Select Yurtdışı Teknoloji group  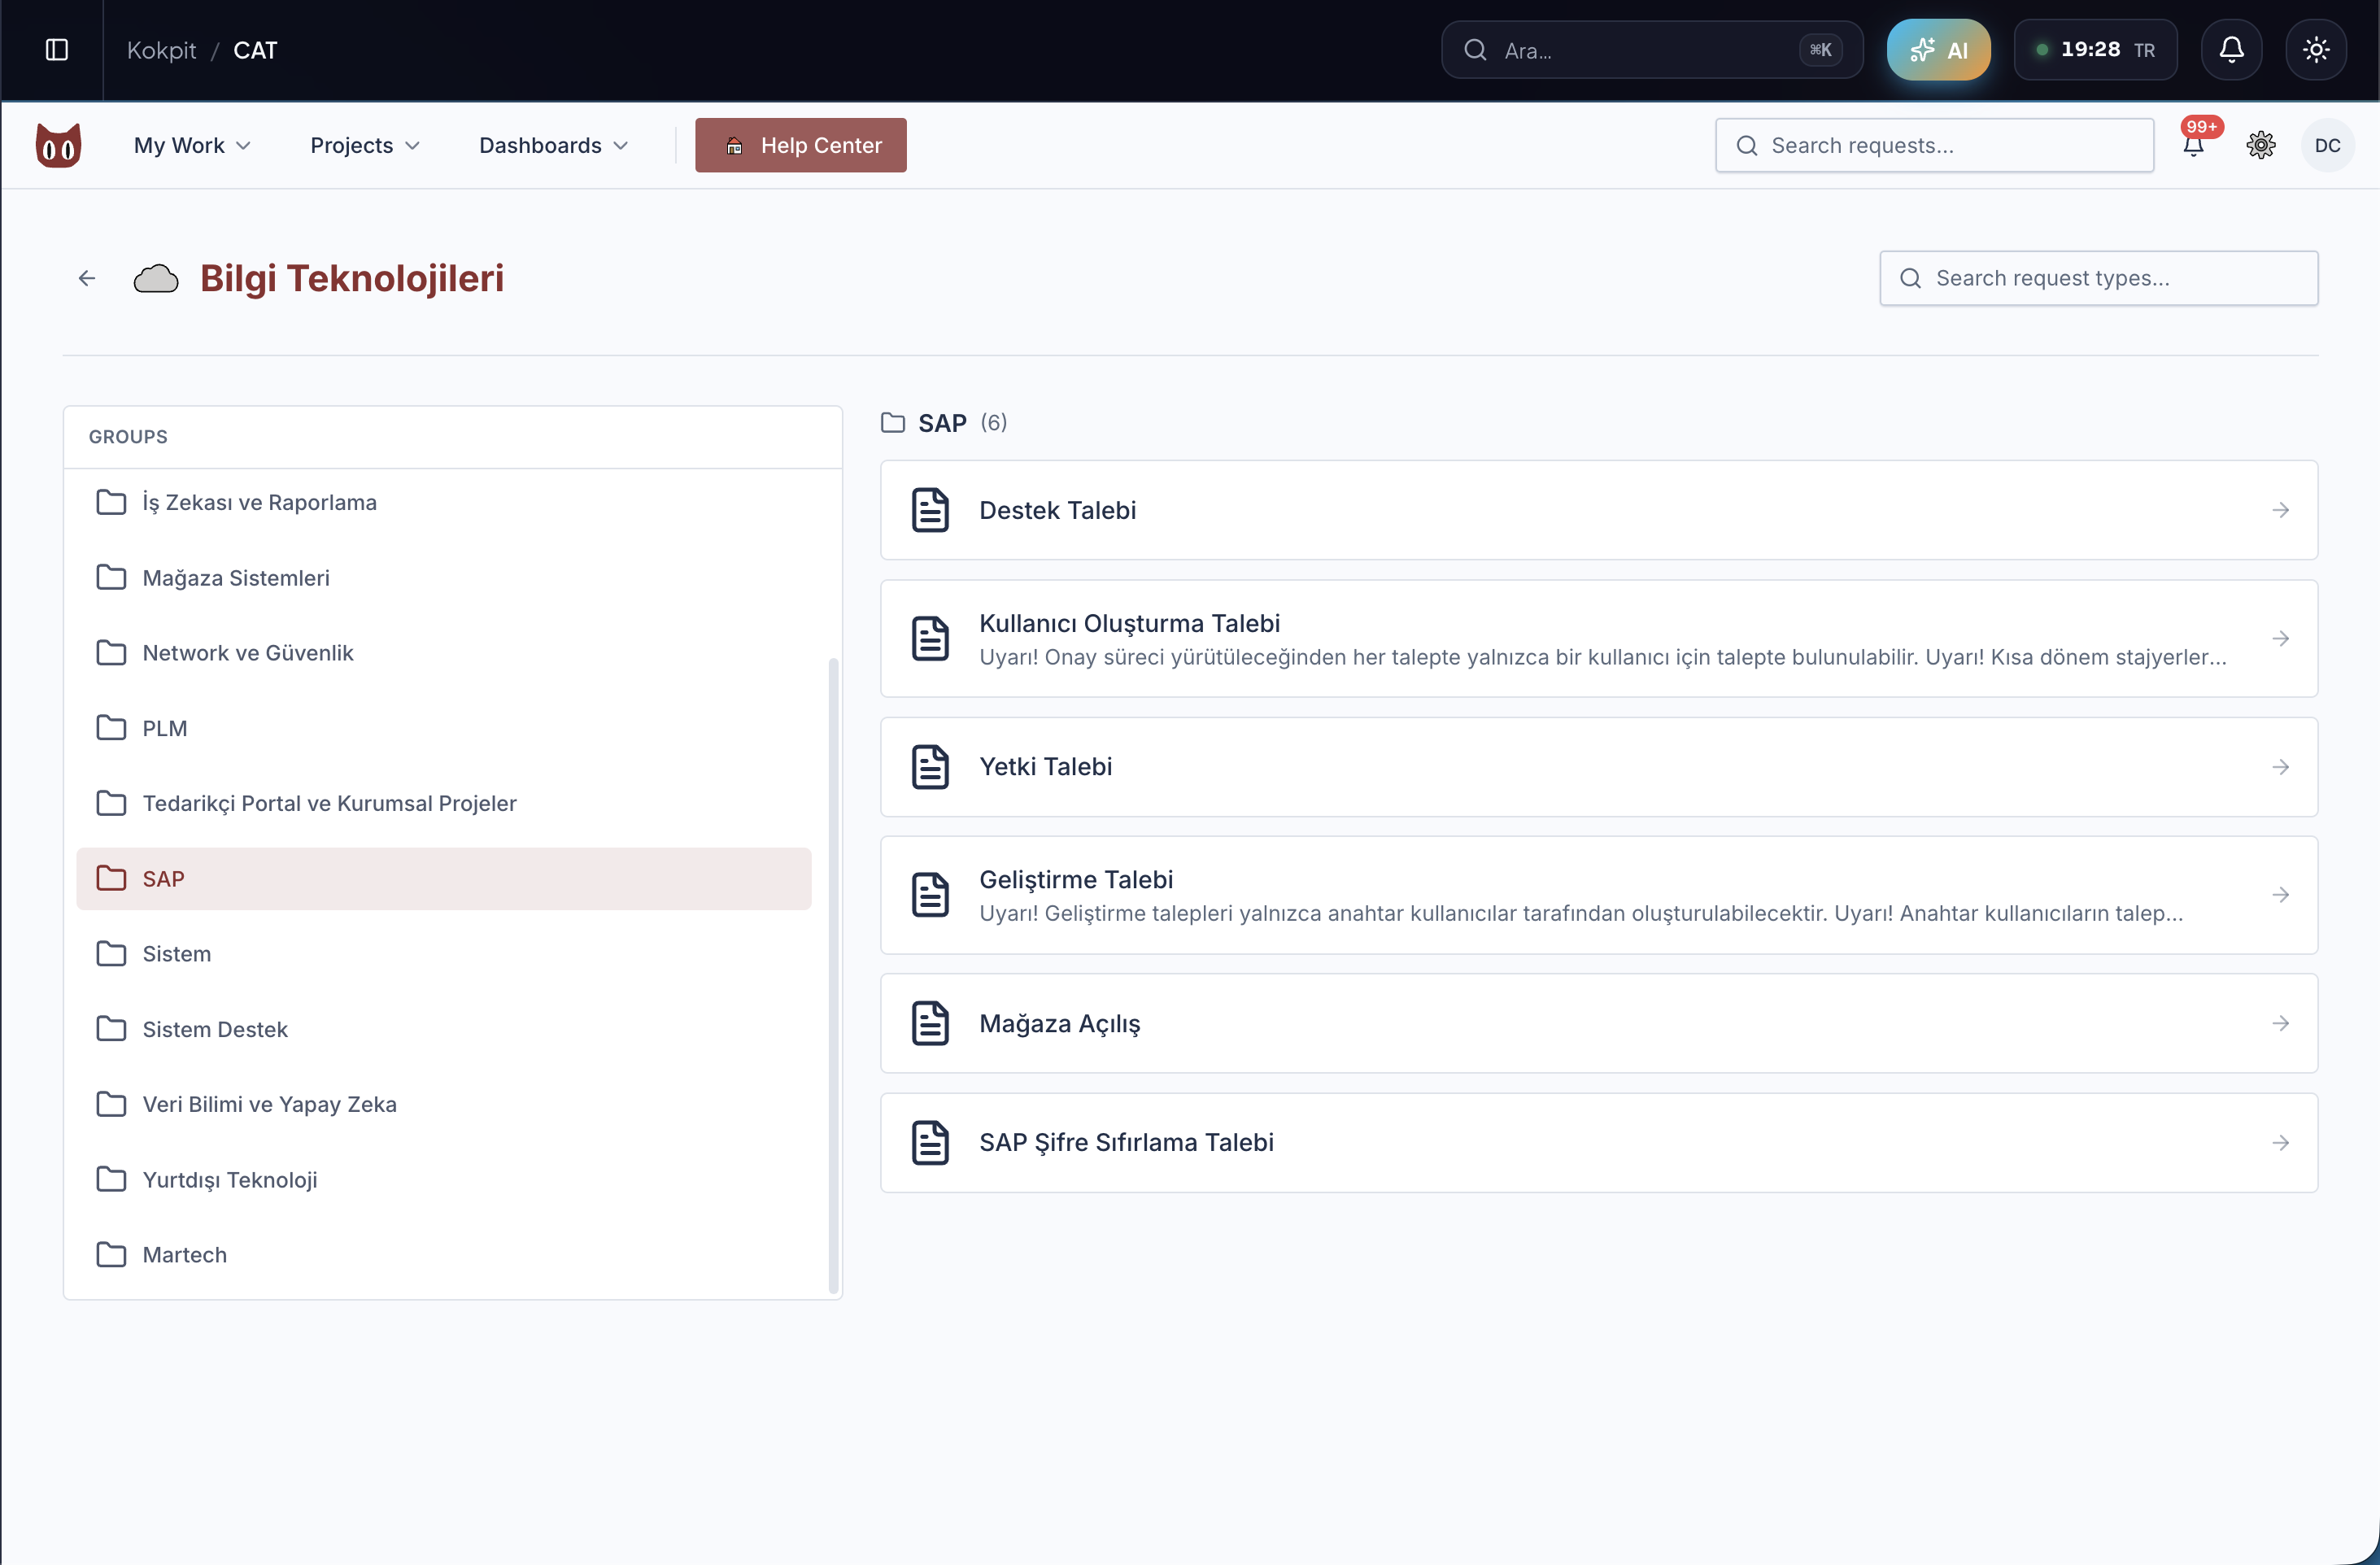coord(444,1179)
